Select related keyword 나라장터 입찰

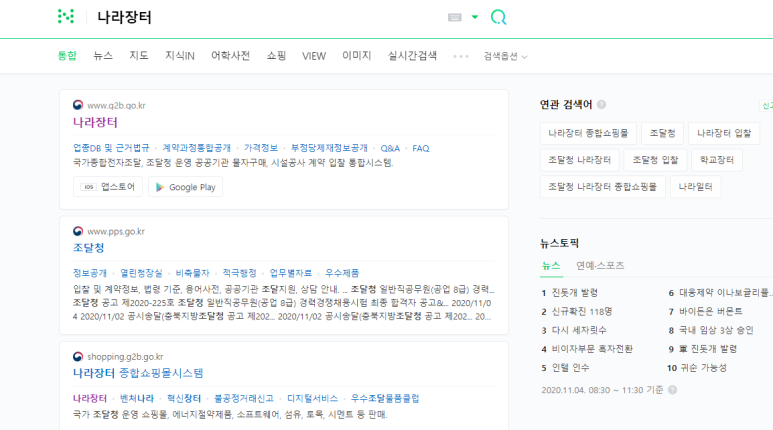pos(724,133)
